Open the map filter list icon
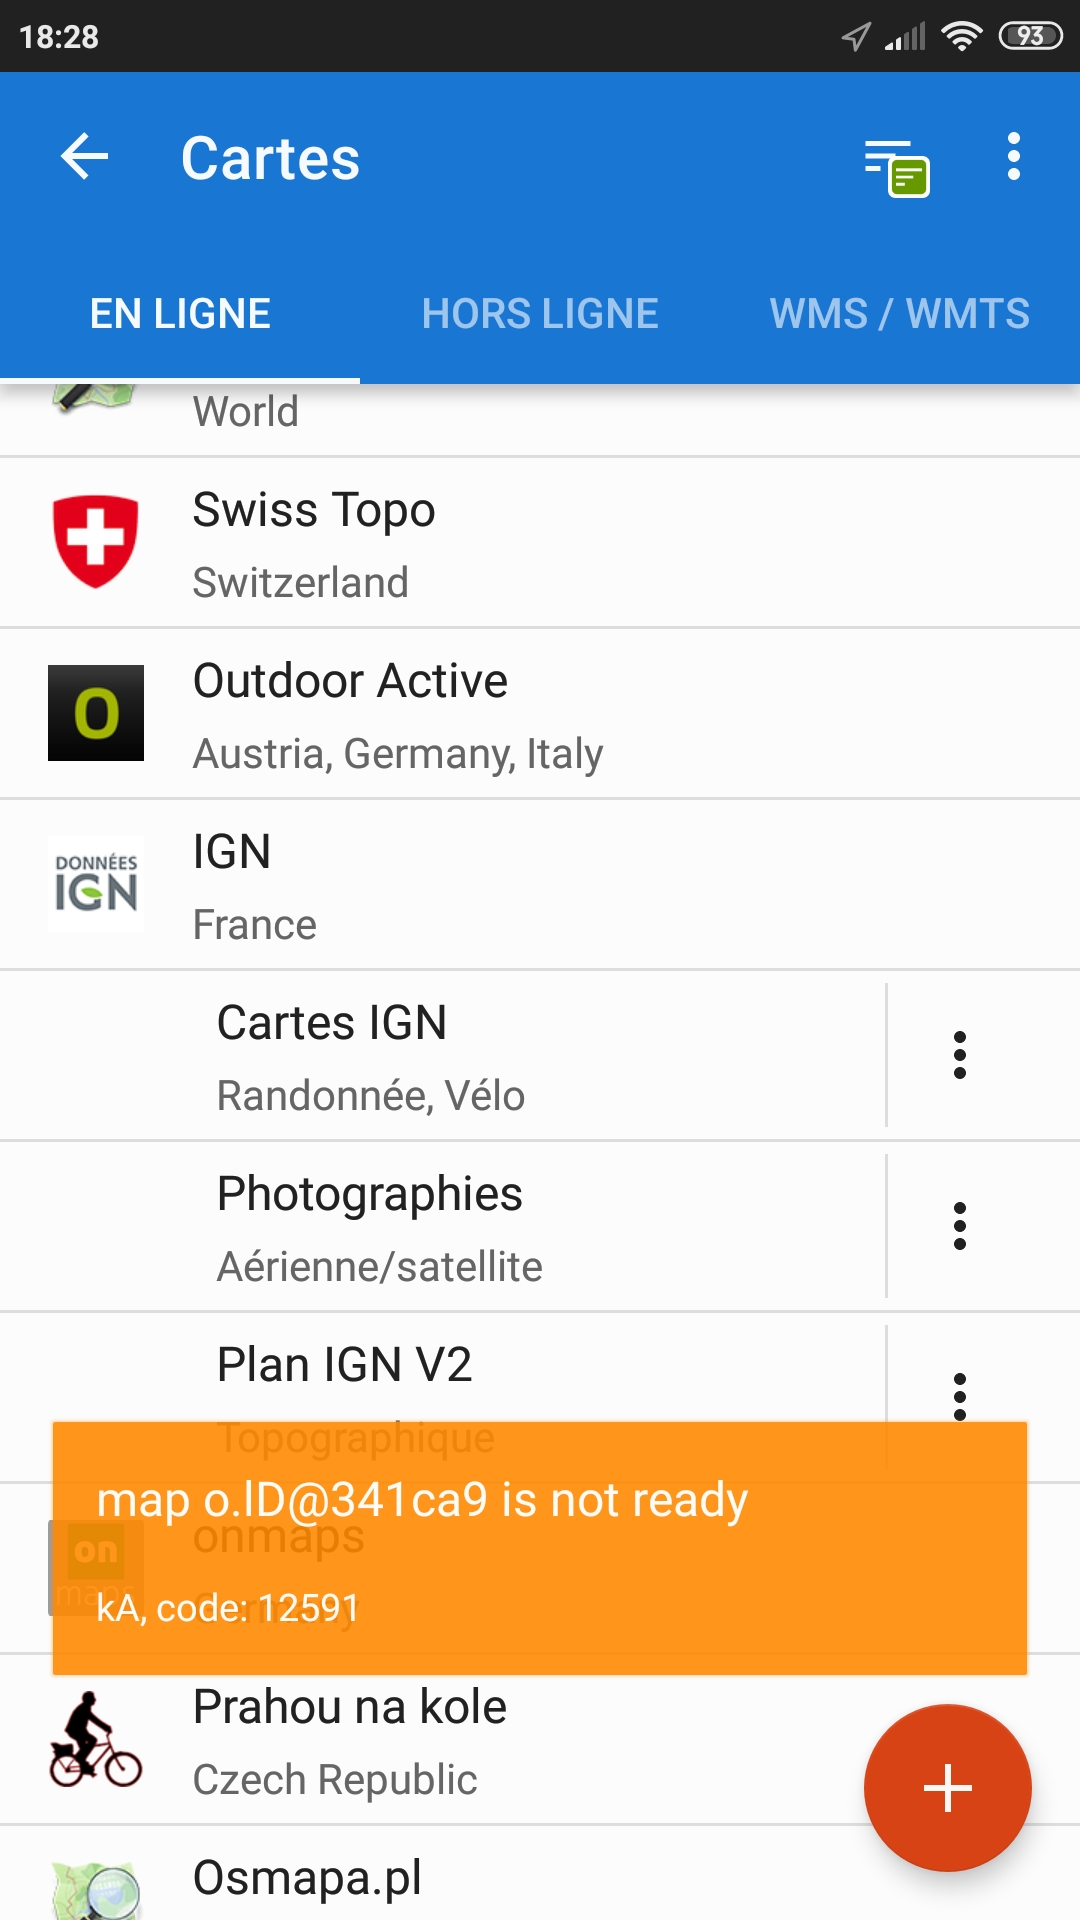1080x1920 pixels. coord(896,166)
